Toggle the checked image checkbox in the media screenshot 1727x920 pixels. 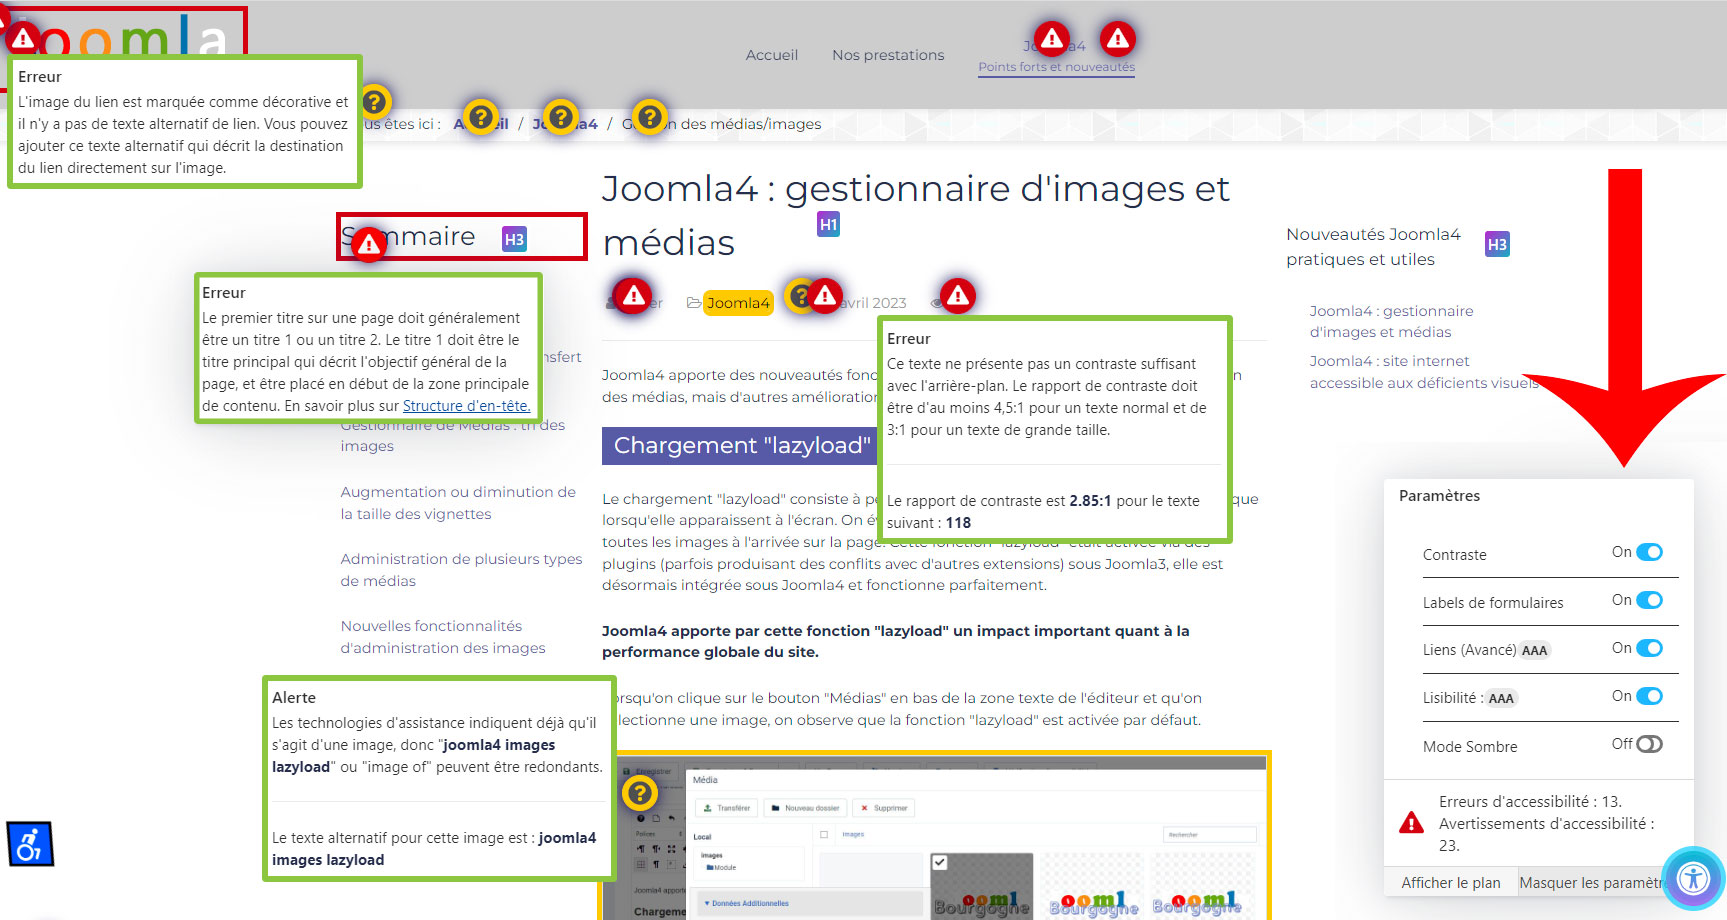pyautogui.click(x=939, y=862)
